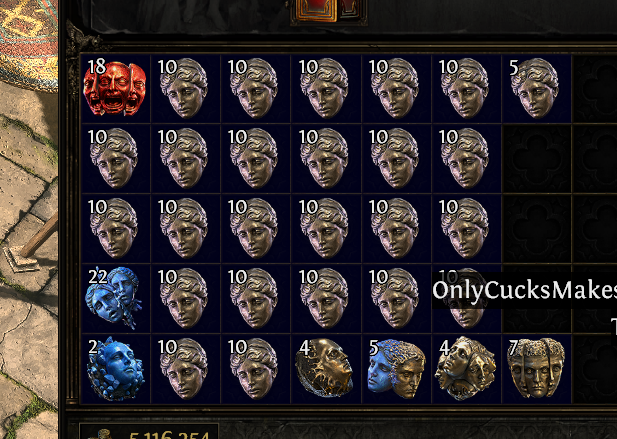Click empty slot below the 5-count bronze head
The width and height of the screenshot is (617, 439).
536,159
